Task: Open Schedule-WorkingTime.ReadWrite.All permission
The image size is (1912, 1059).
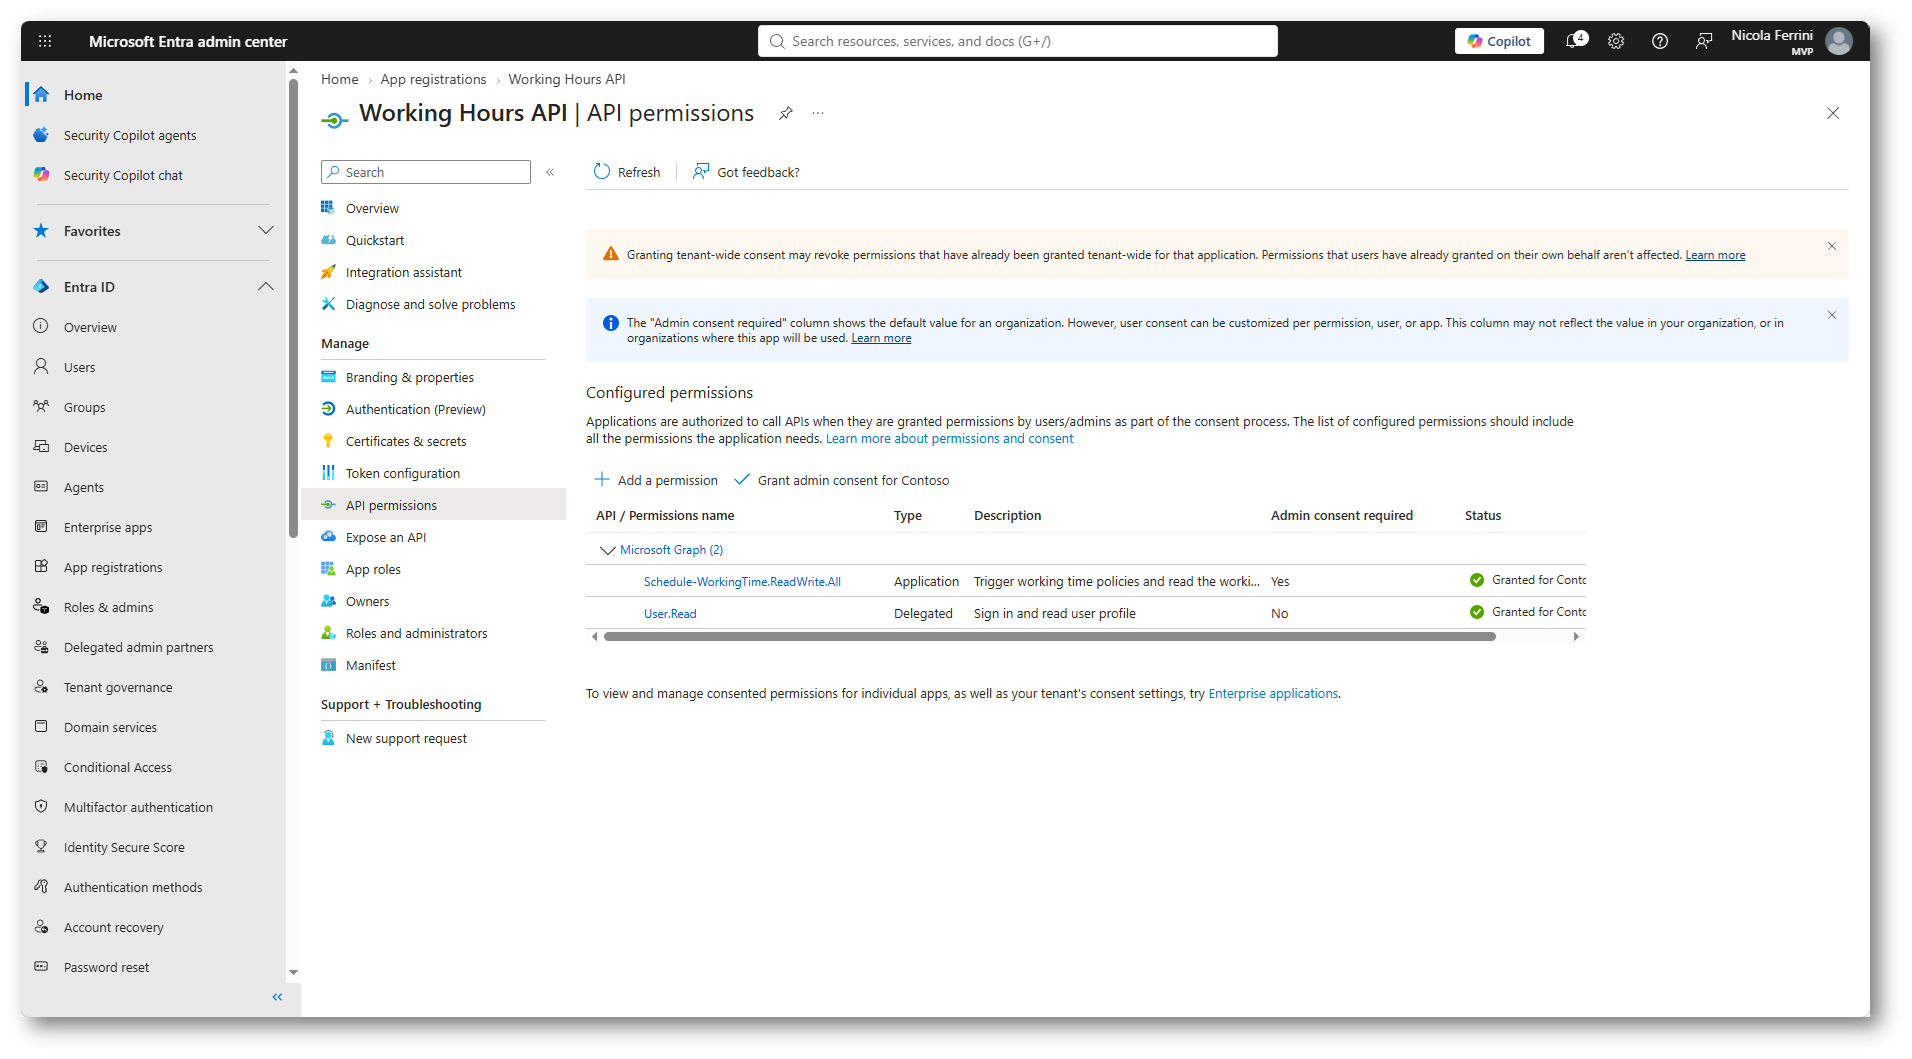Action: coord(742,582)
